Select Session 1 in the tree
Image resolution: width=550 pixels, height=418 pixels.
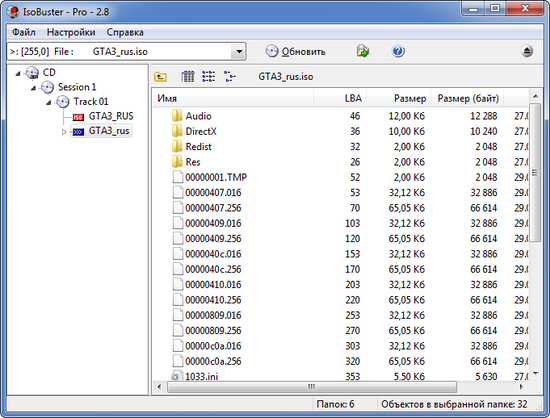(x=77, y=87)
